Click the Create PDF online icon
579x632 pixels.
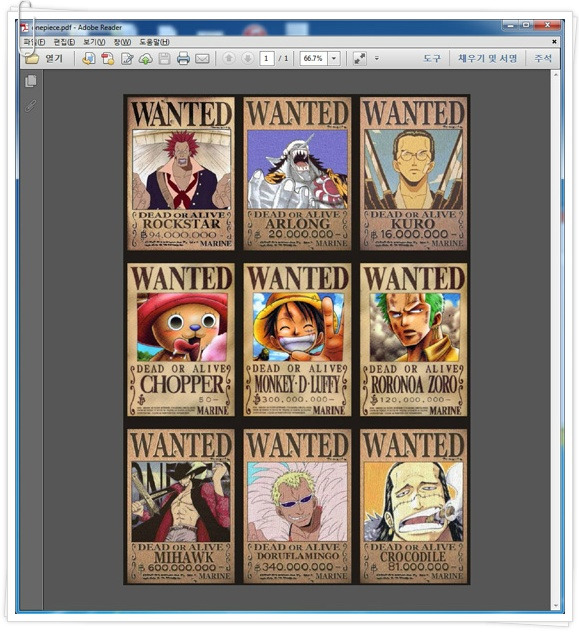click(x=89, y=59)
